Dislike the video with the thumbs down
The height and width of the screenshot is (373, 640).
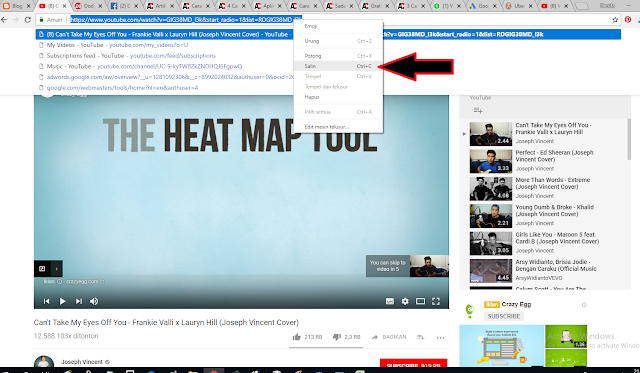[x=337, y=337]
